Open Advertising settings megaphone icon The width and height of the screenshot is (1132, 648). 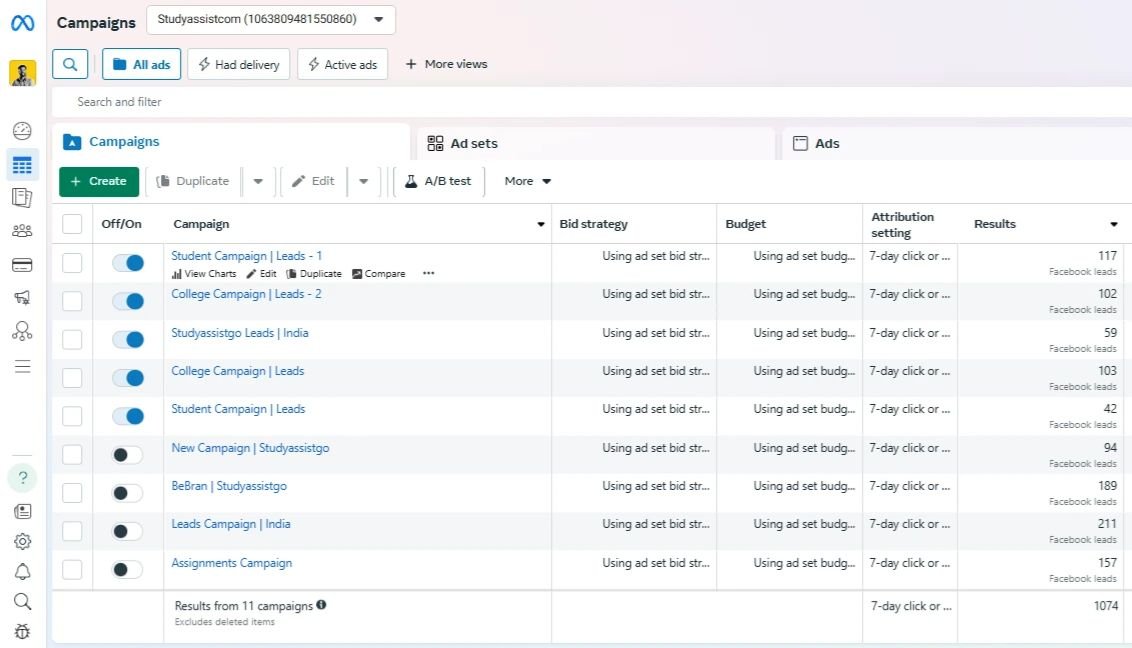22,297
